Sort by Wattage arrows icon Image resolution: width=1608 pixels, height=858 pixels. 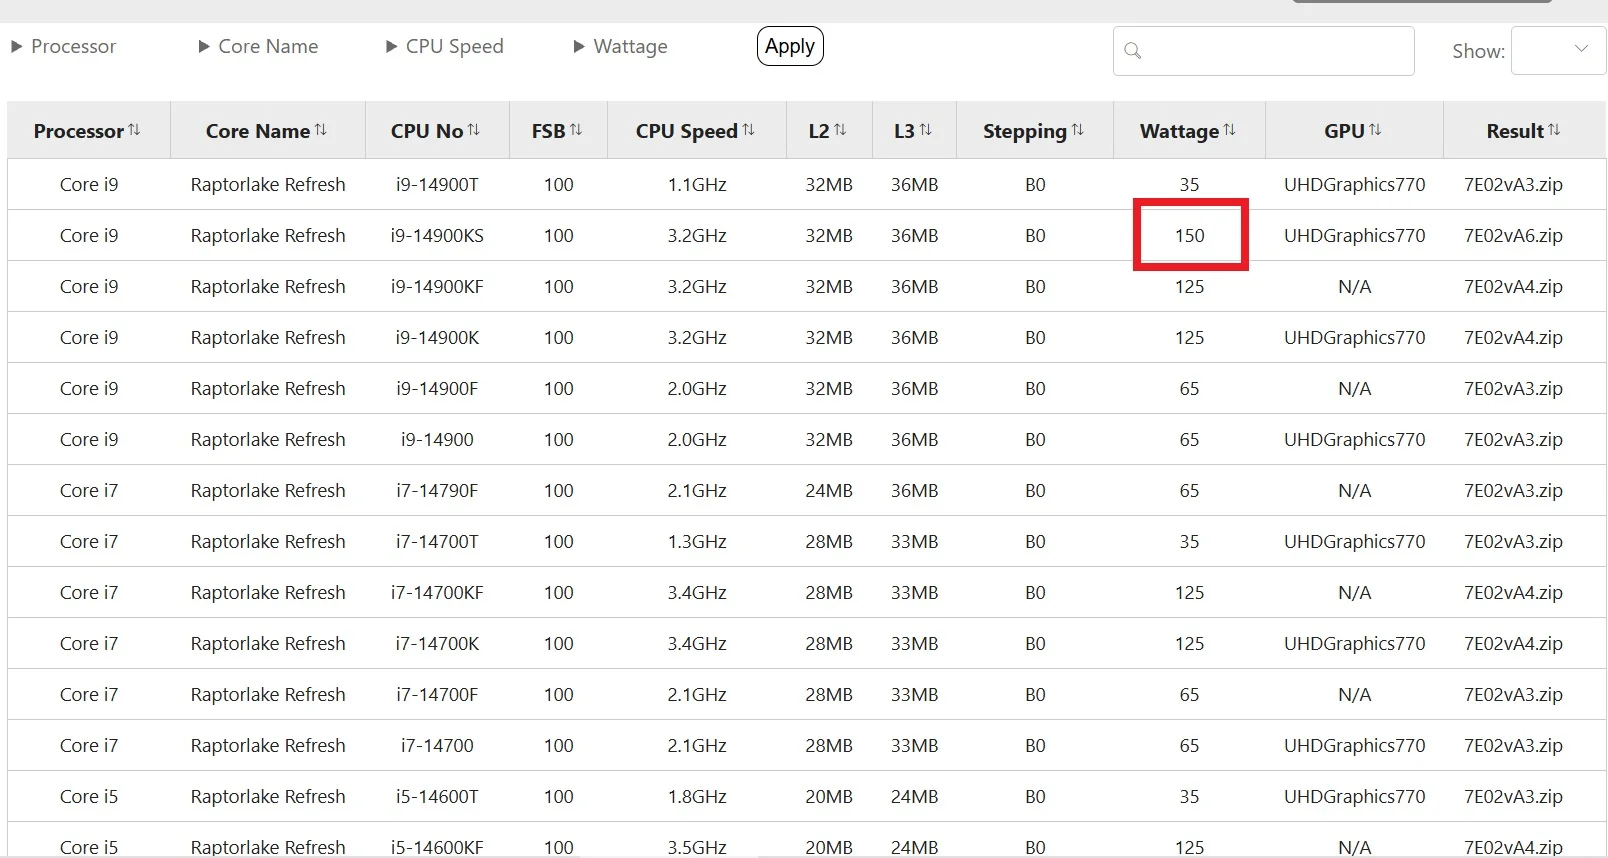click(x=1230, y=130)
